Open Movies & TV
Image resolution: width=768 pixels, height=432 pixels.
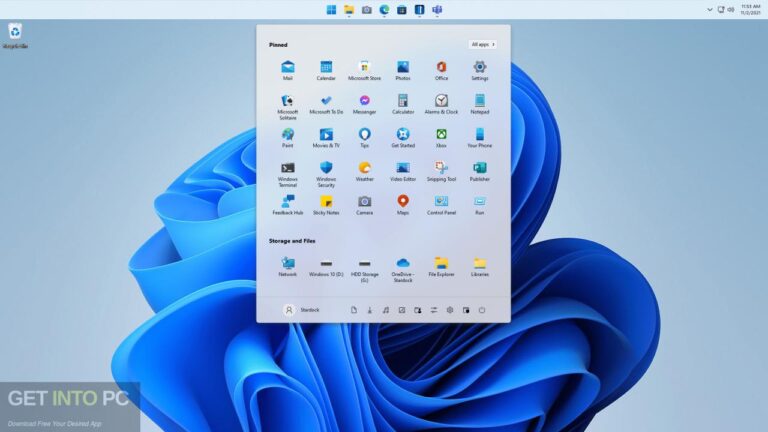coord(326,138)
